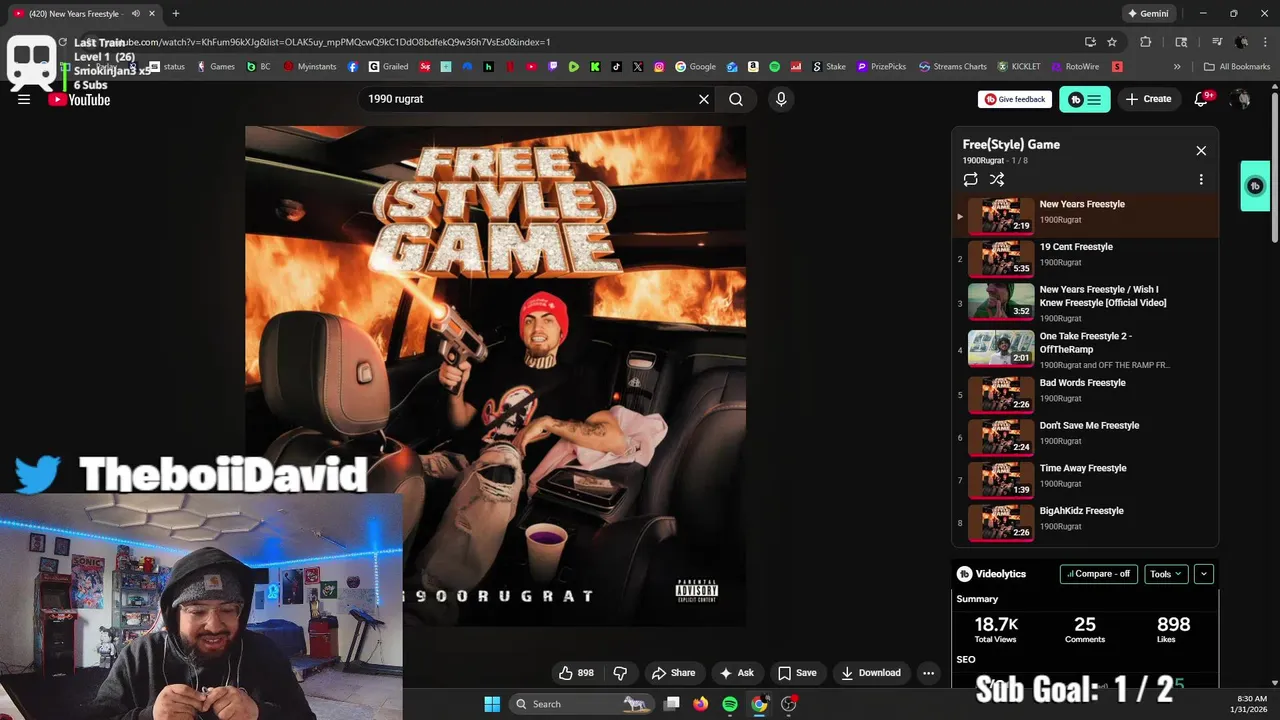
Task: Like the video (898 thumbs up)
Action: coord(576,673)
